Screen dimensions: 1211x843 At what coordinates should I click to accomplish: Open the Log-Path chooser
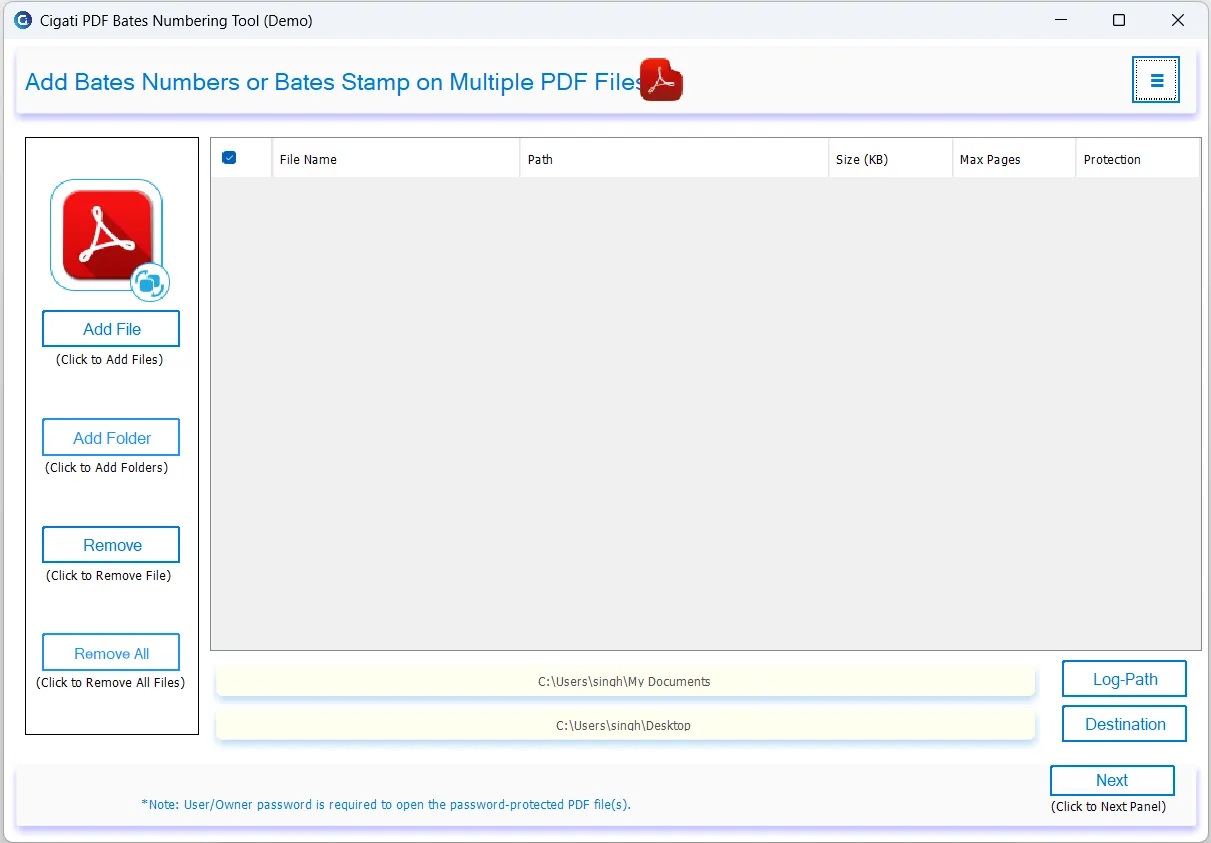1124,679
